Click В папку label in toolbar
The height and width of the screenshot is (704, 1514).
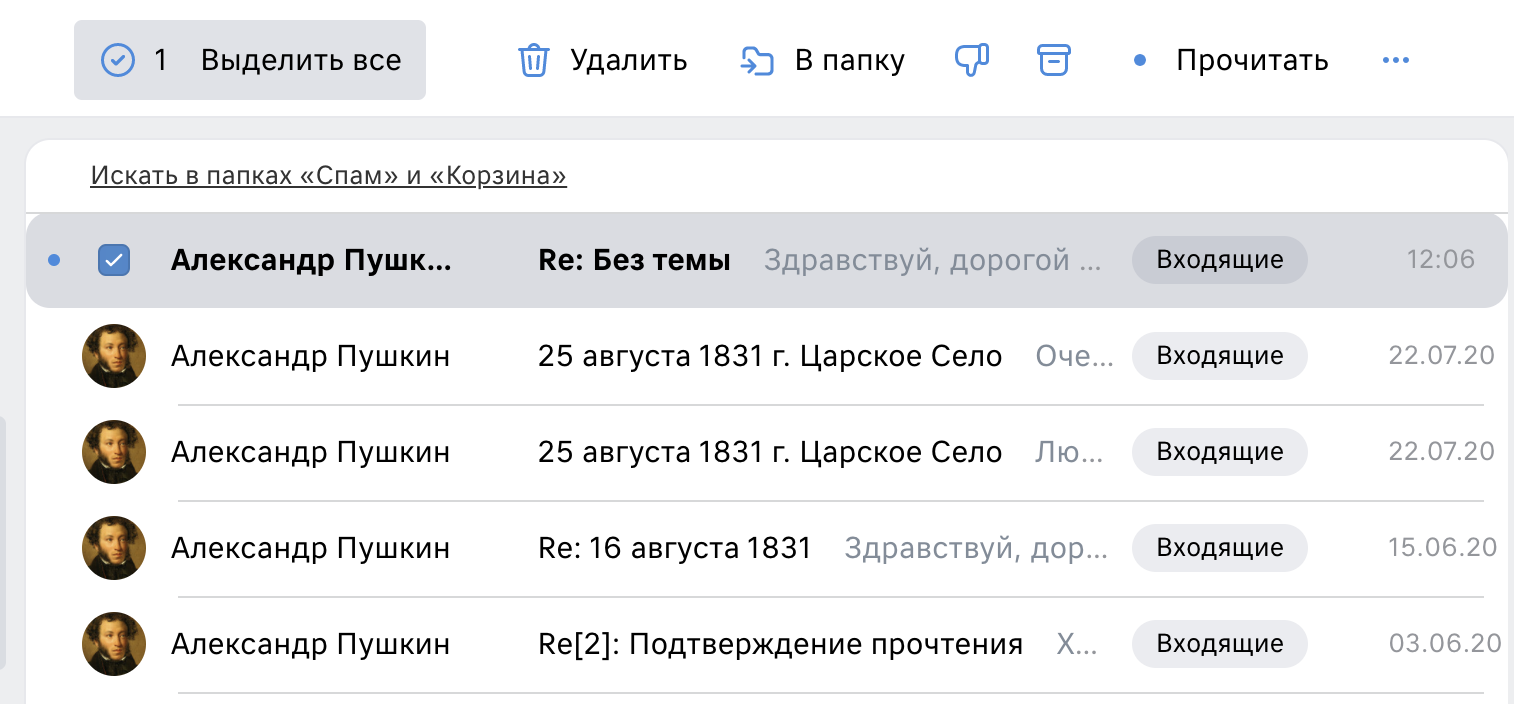pos(850,61)
